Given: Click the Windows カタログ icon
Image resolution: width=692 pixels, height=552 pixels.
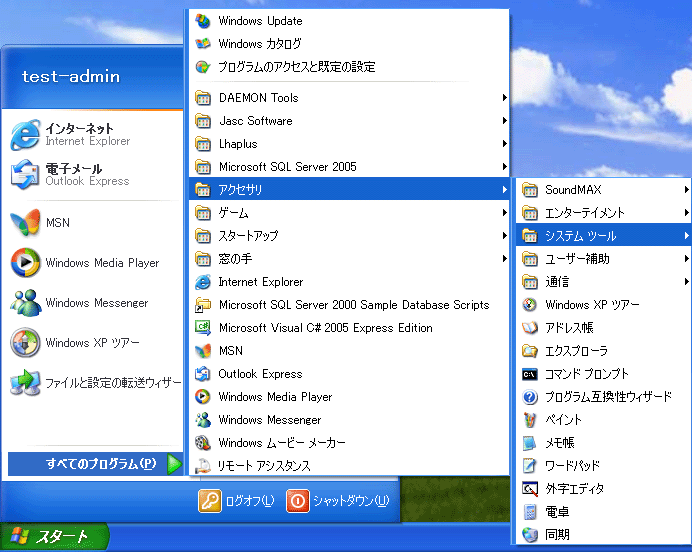Looking at the screenshot, I should click(203, 44).
